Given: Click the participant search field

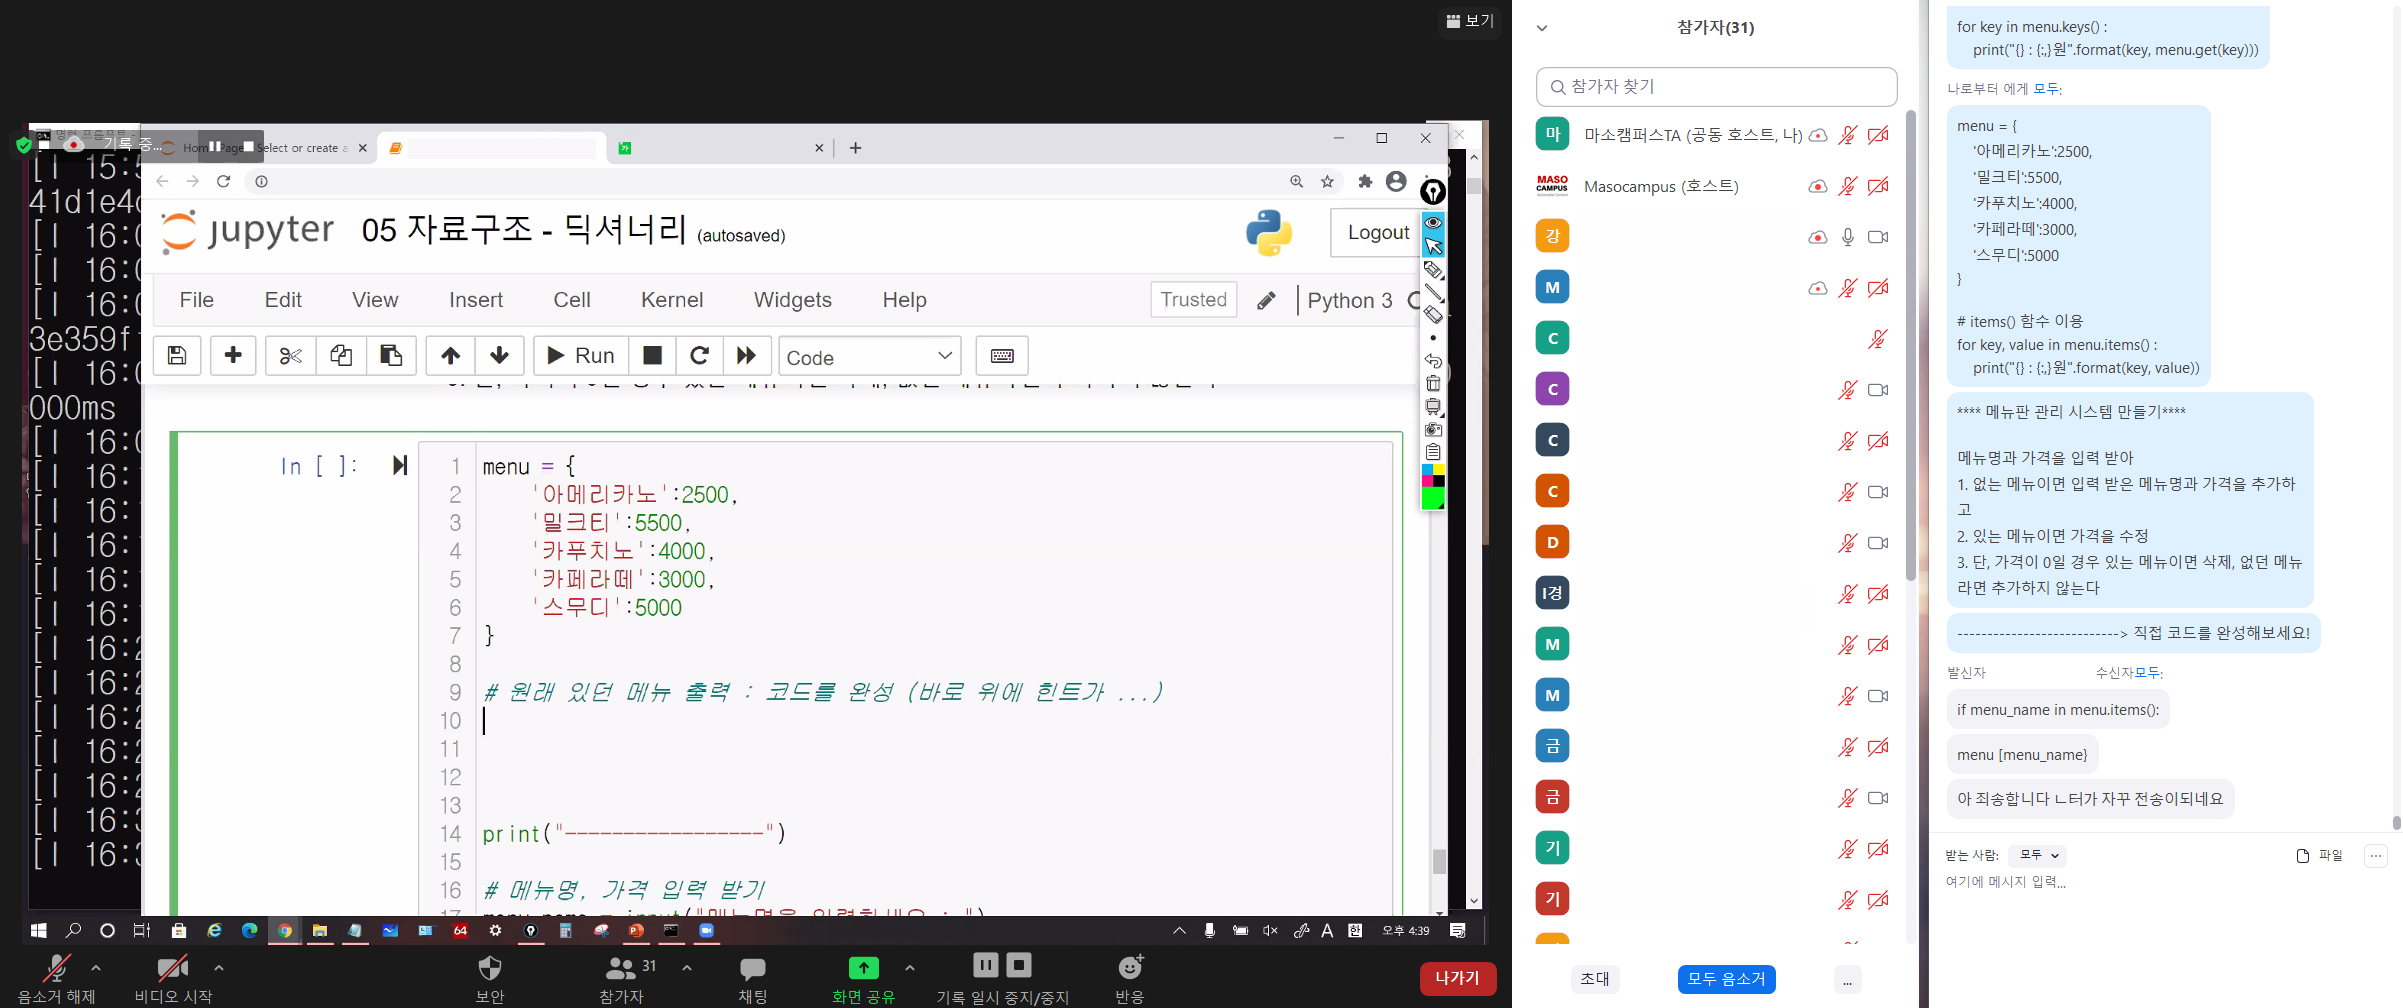Looking at the screenshot, I should (x=1716, y=87).
